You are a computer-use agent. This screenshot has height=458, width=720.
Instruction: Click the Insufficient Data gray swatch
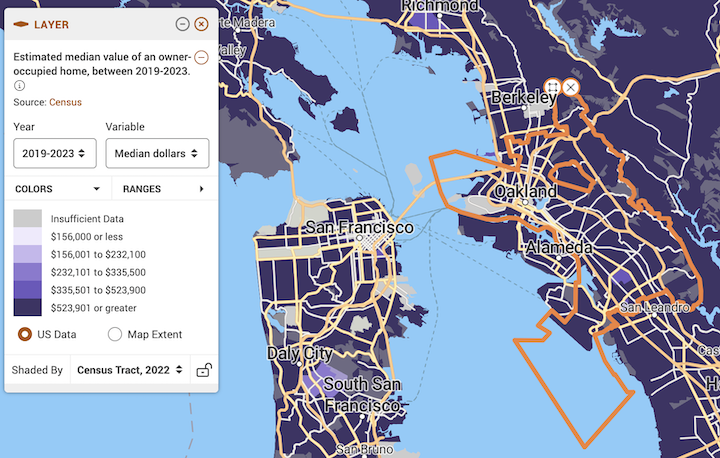(x=27, y=218)
